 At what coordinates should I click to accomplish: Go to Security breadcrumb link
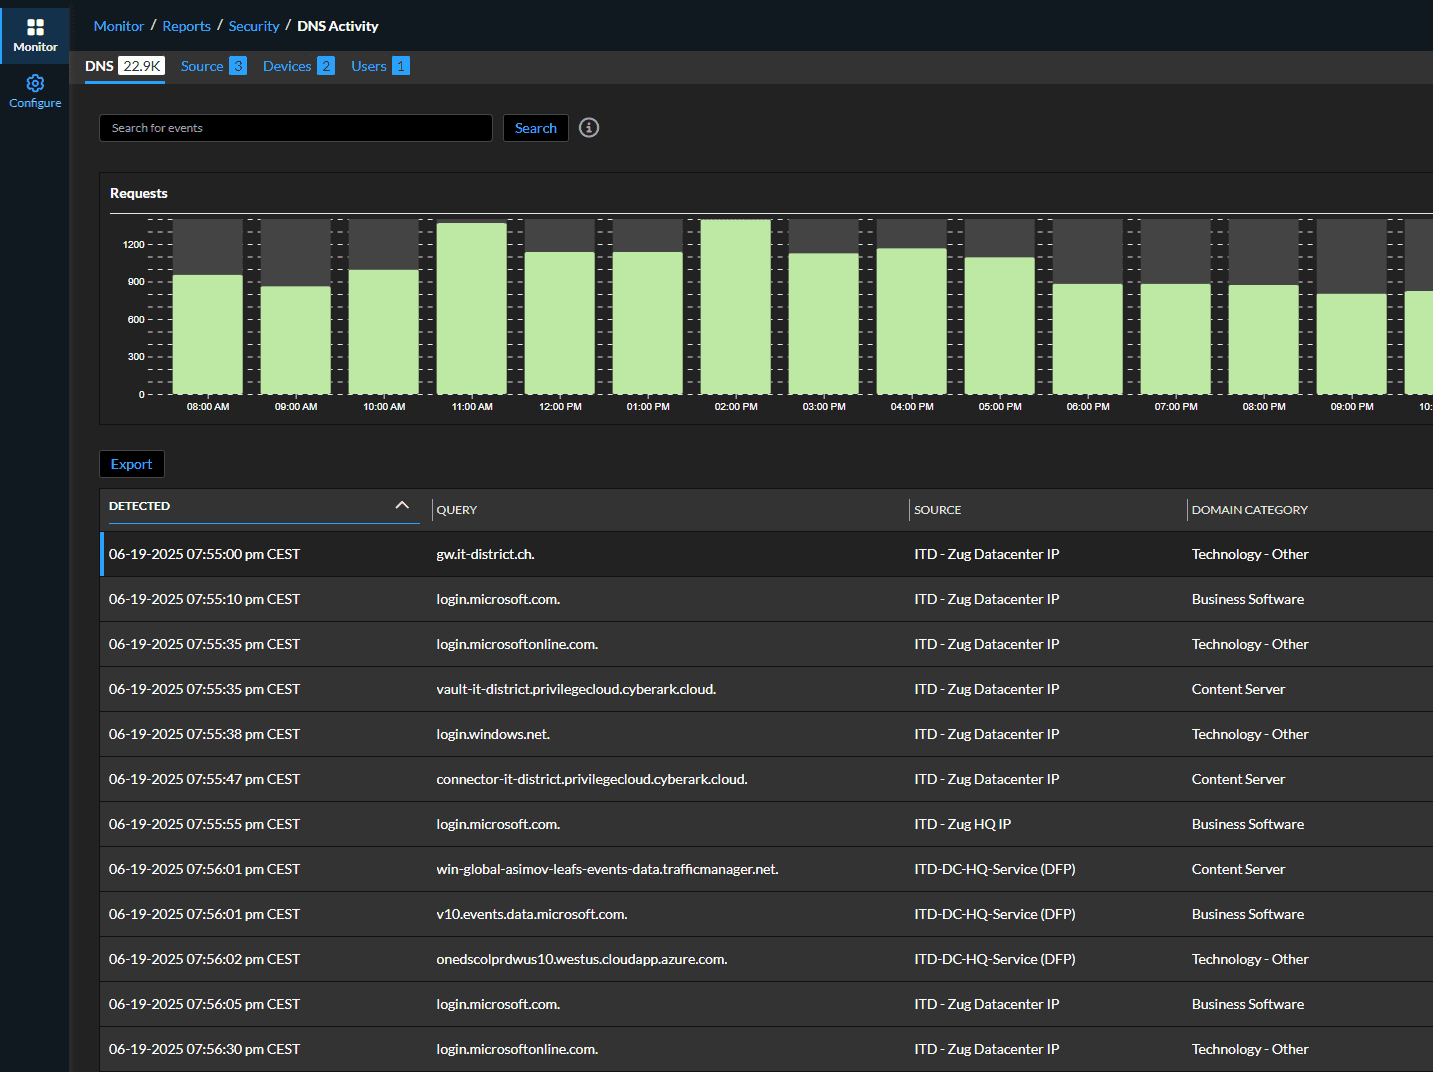point(254,26)
